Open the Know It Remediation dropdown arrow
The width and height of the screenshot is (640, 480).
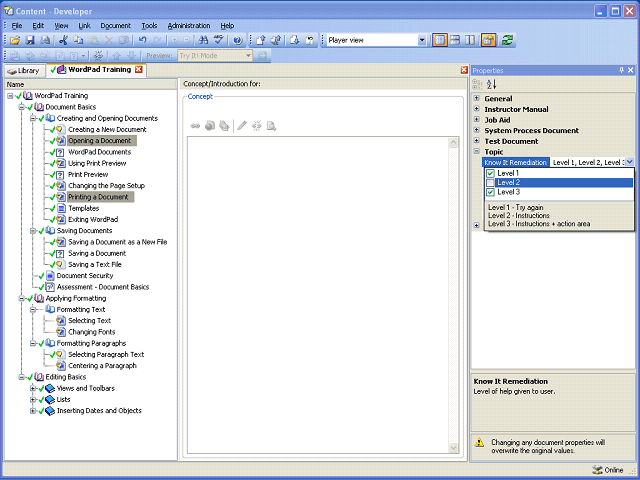click(629, 162)
